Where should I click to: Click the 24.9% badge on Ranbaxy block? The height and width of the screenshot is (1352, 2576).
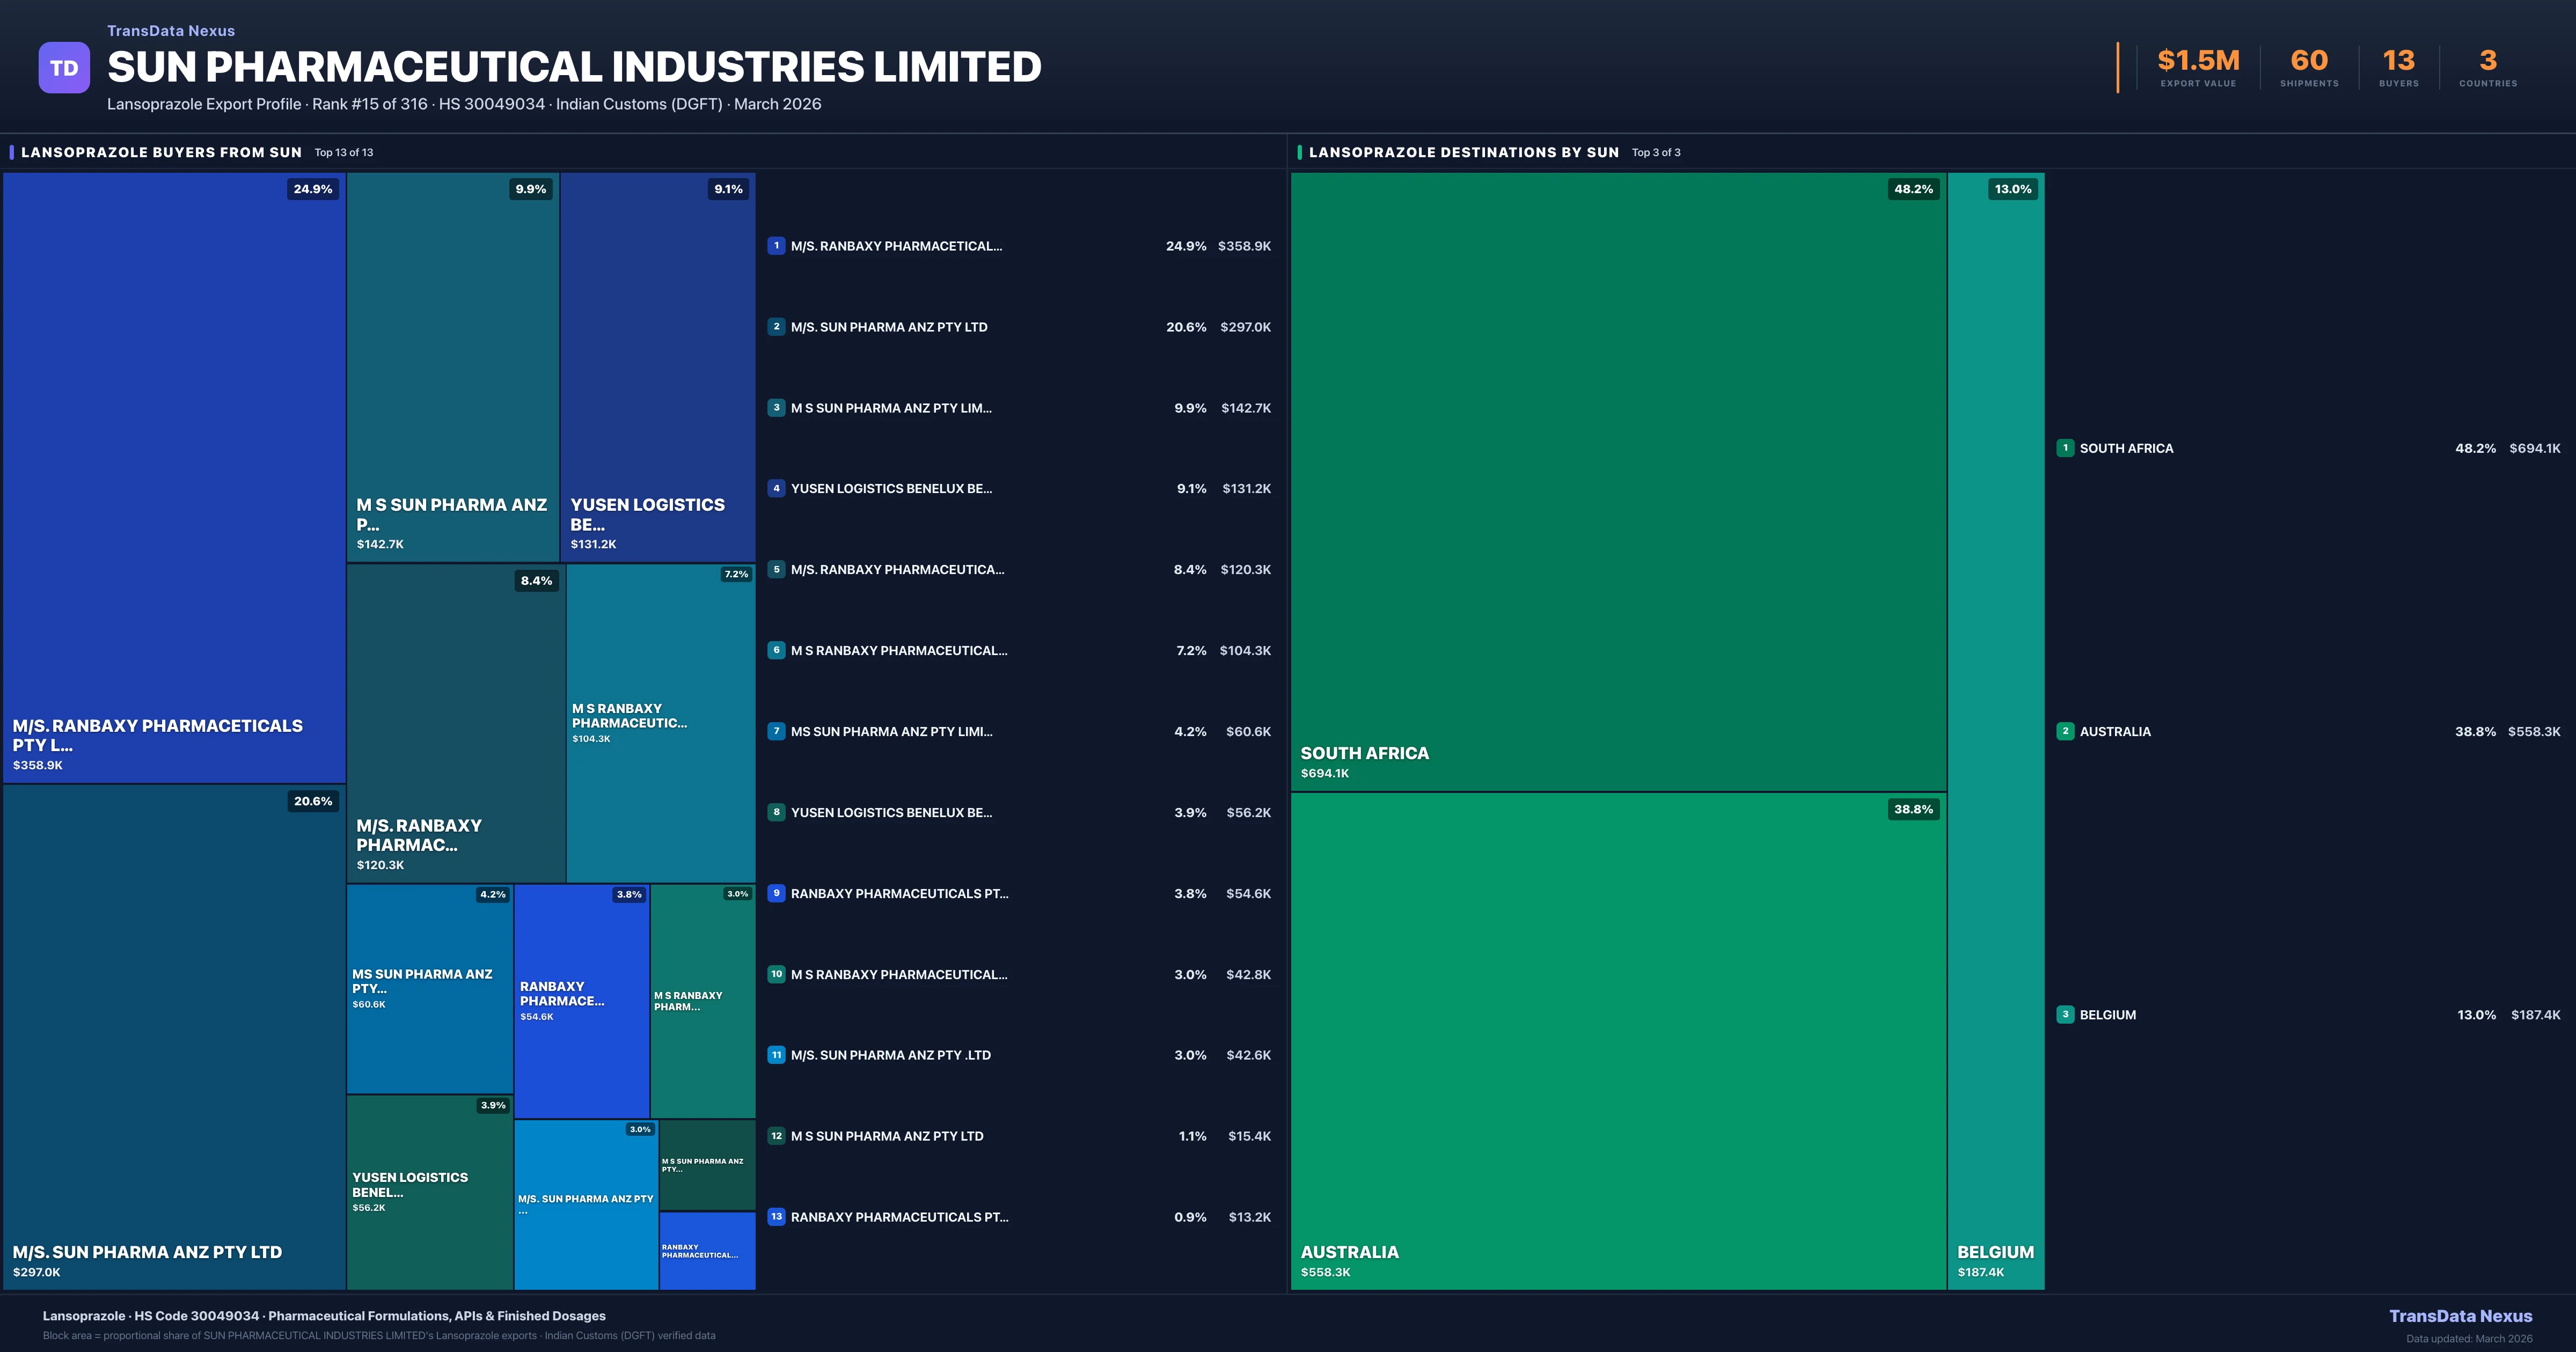[x=313, y=189]
